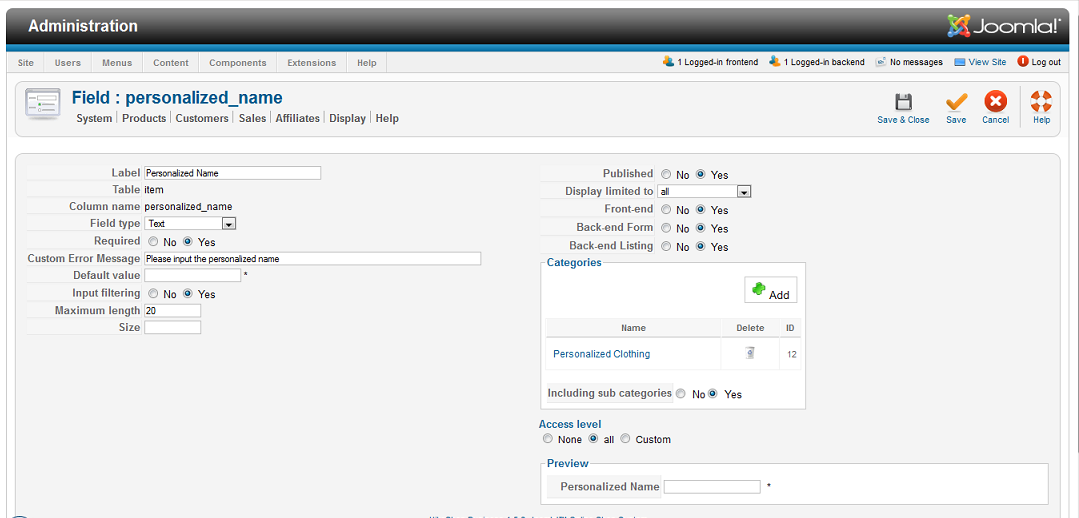Open the Extensions menu
1079x518 pixels.
point(312,63)
